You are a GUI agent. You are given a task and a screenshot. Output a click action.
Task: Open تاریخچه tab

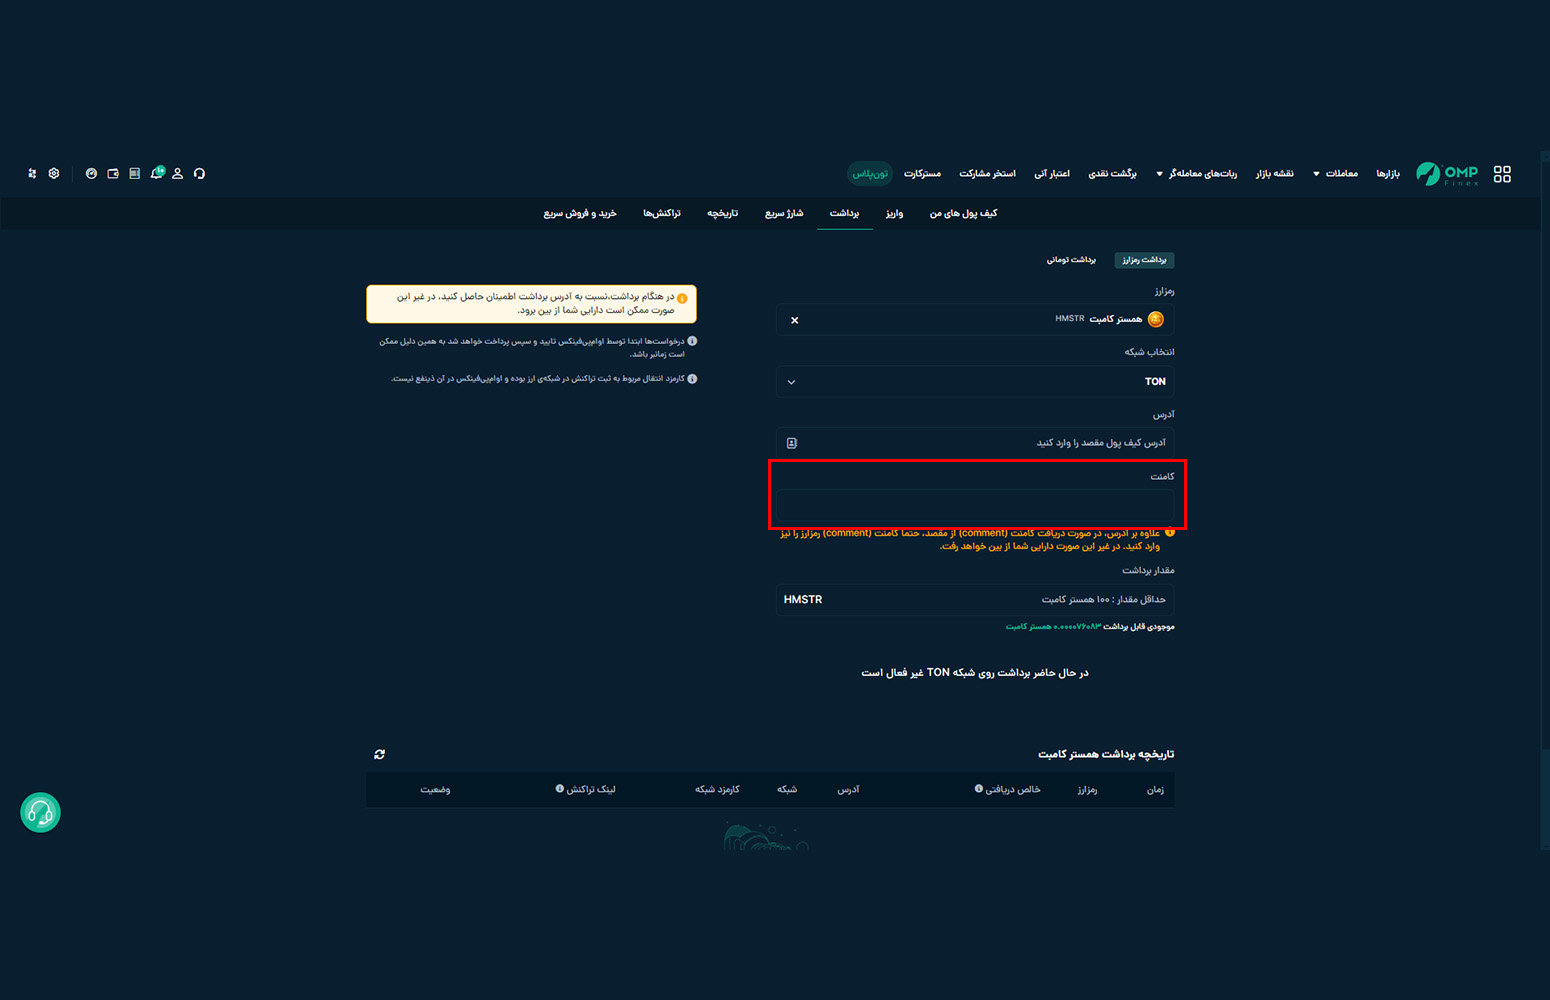point(722,214)
